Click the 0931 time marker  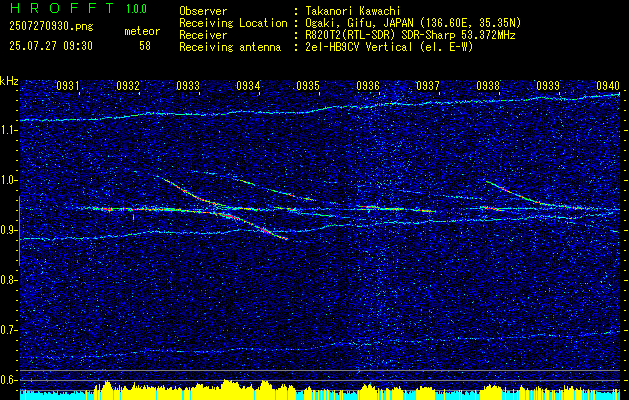tap(67, 85)
